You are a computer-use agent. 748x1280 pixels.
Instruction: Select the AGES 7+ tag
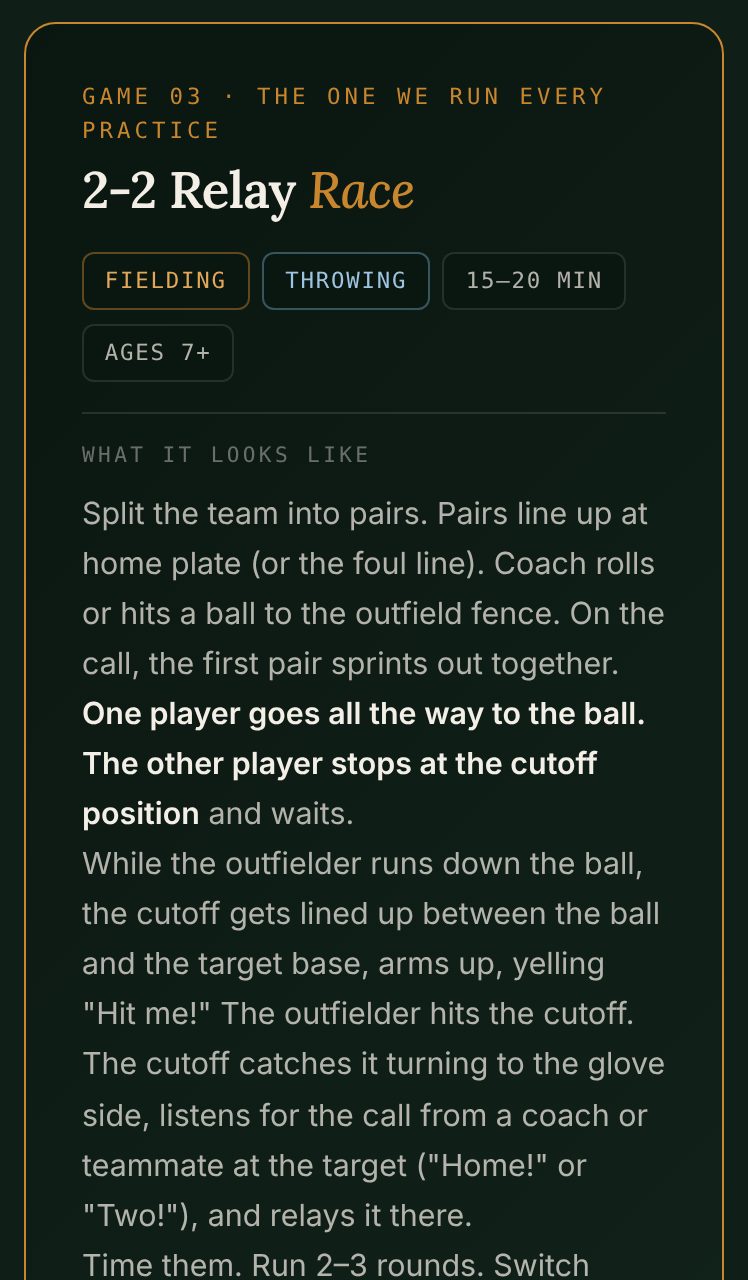[158, 353]
